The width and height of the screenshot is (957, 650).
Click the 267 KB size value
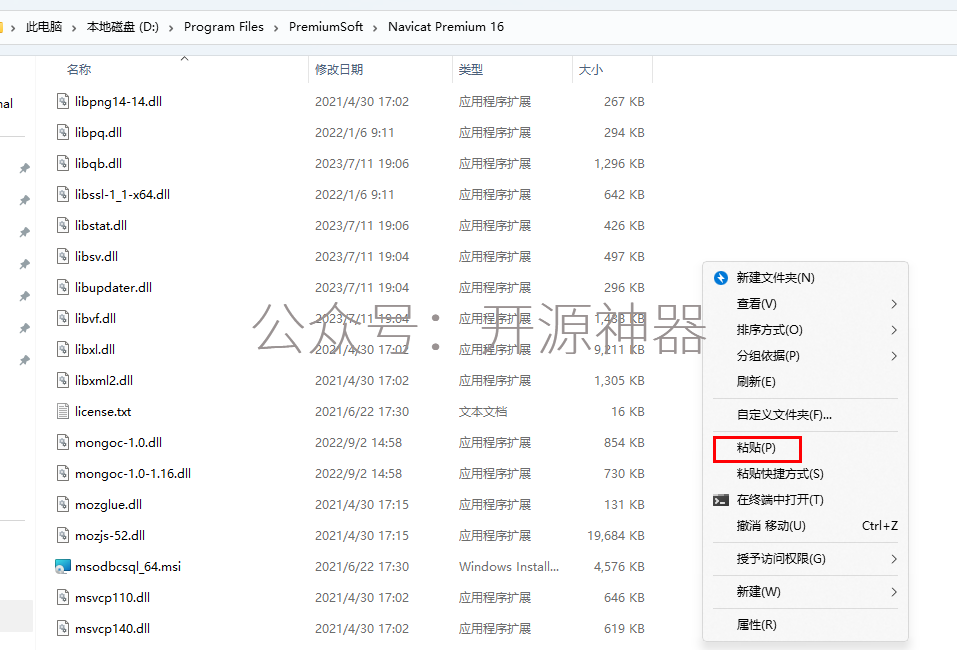tap(624, 101)
